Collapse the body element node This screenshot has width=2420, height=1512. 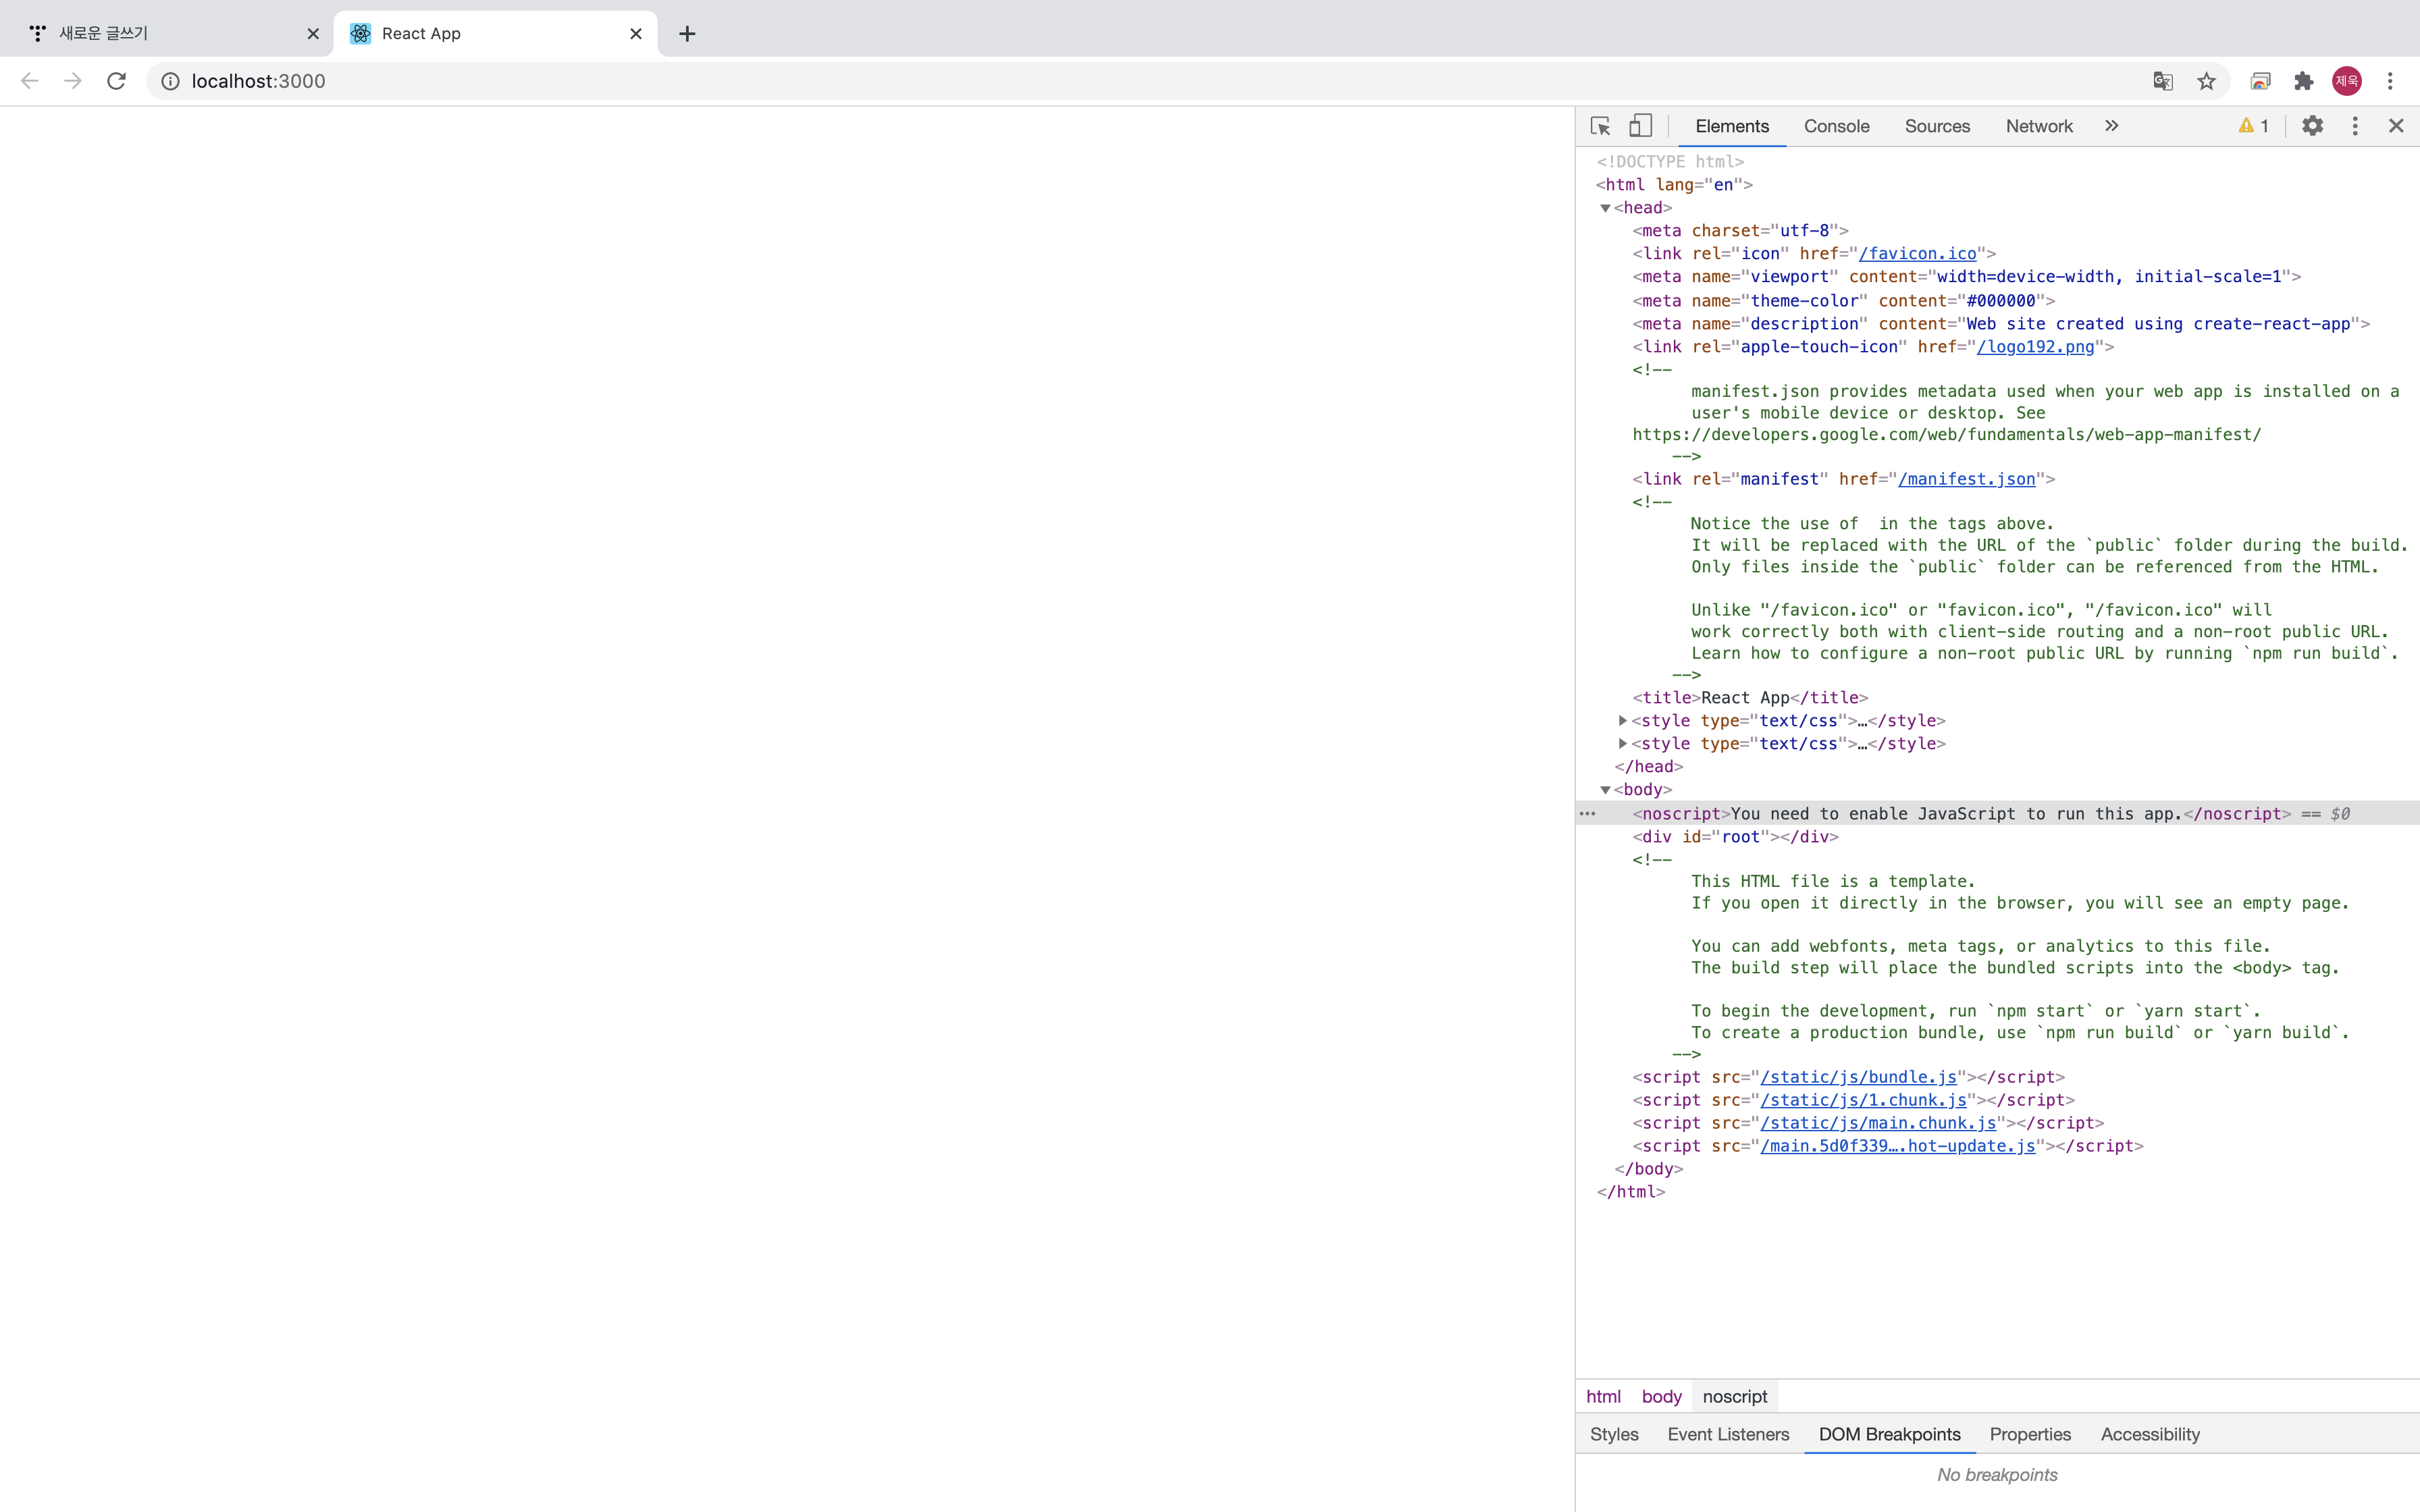point(1605,790)
